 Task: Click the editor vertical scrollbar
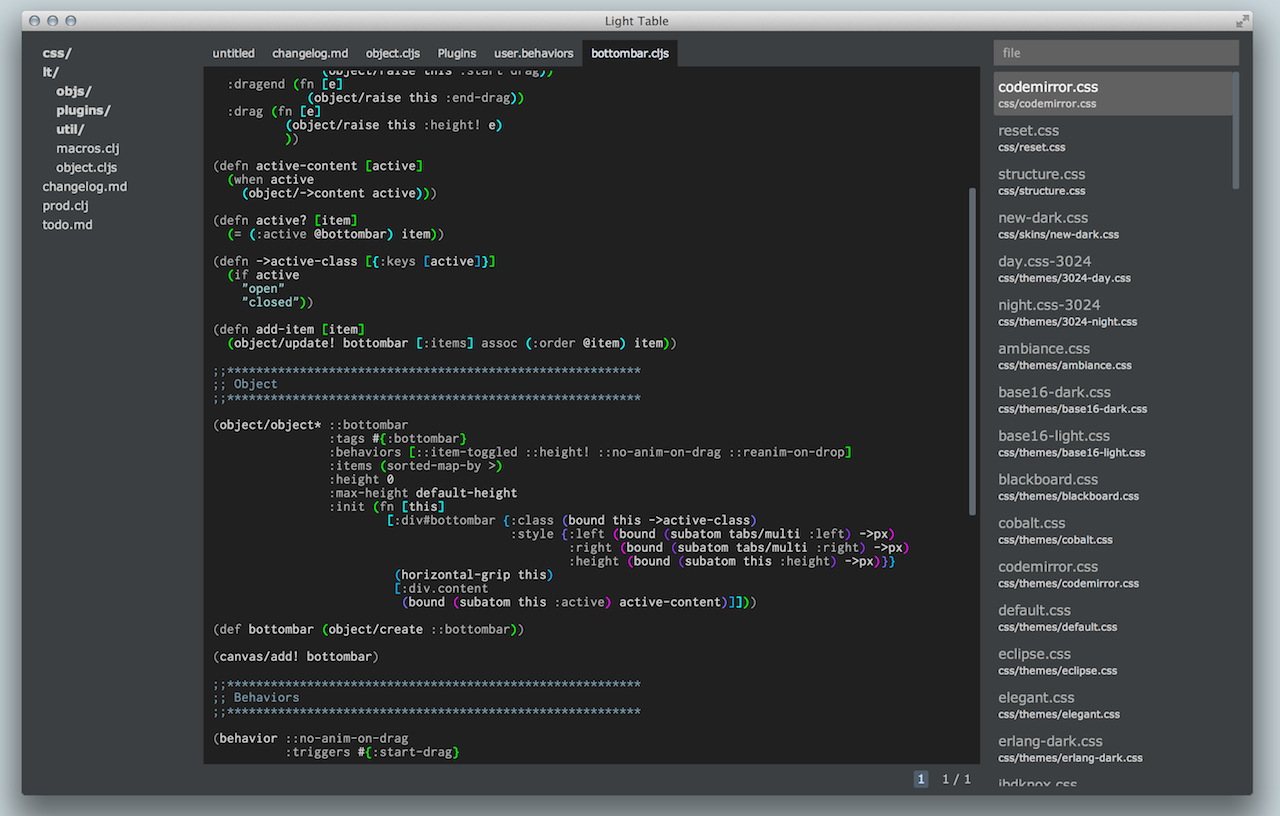click(x=973, y=351)
